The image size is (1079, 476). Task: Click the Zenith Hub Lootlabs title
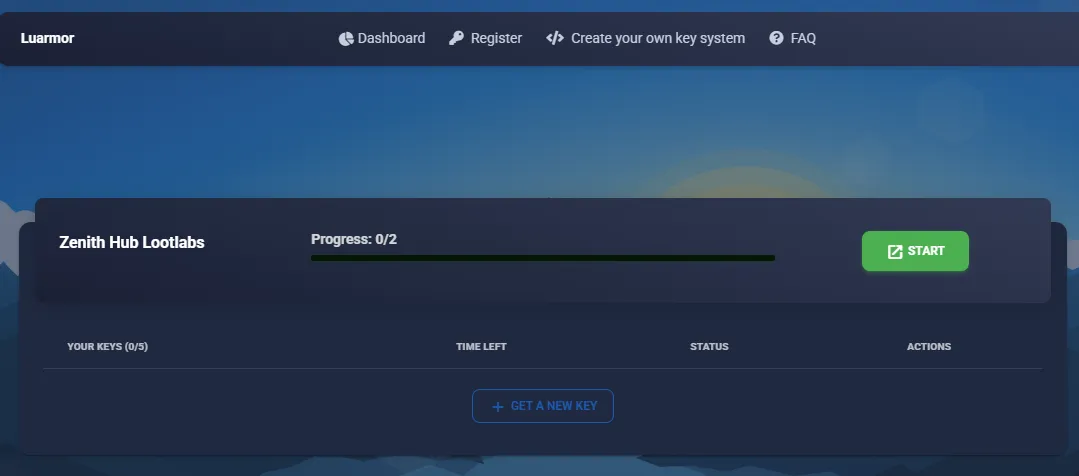click(131, 243)
